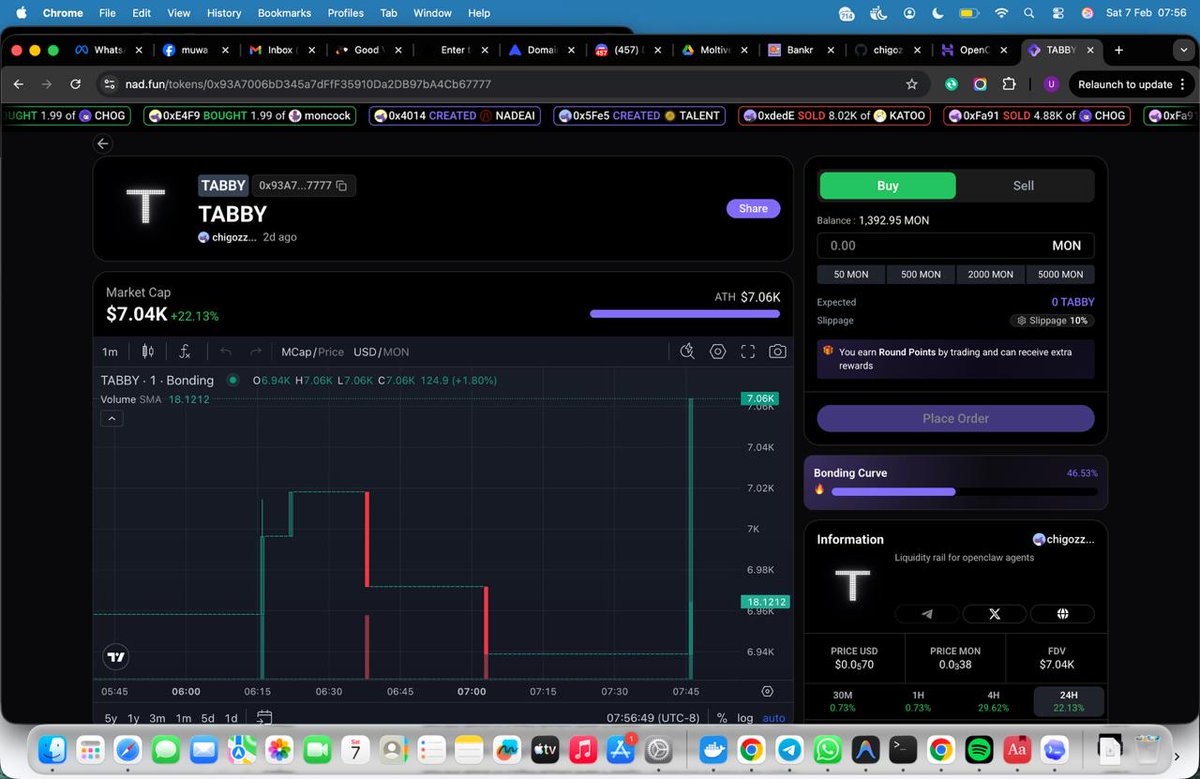Viewport: 1200px width, 779px height.
Task: Collapse the chart legend with the chevron
Action: (x=112, y=418)
